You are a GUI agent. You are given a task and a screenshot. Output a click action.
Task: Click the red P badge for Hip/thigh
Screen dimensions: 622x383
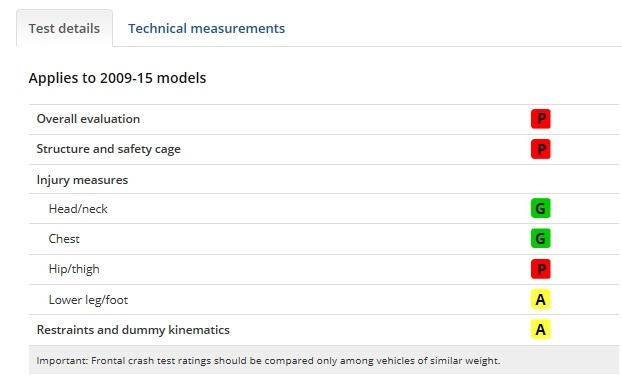coord(541,269)
